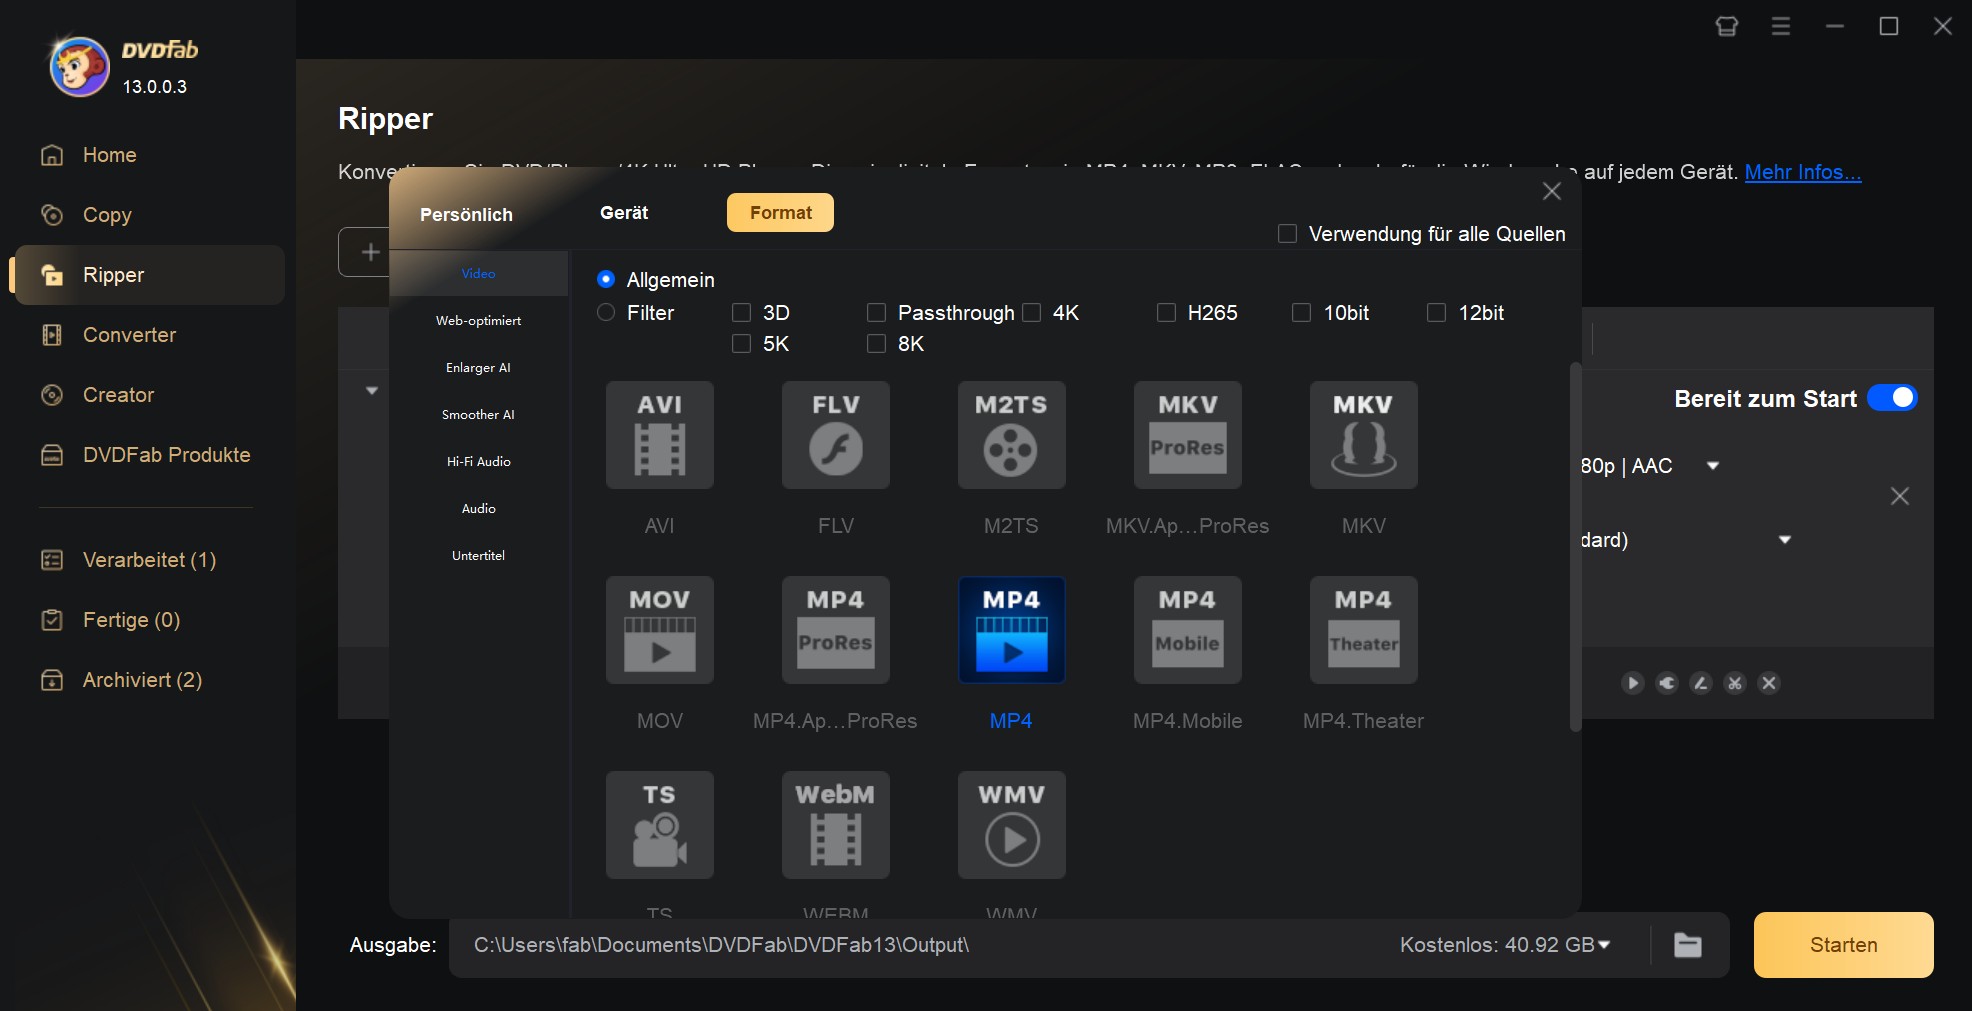Check the H265 filter checkbox

1167,313
